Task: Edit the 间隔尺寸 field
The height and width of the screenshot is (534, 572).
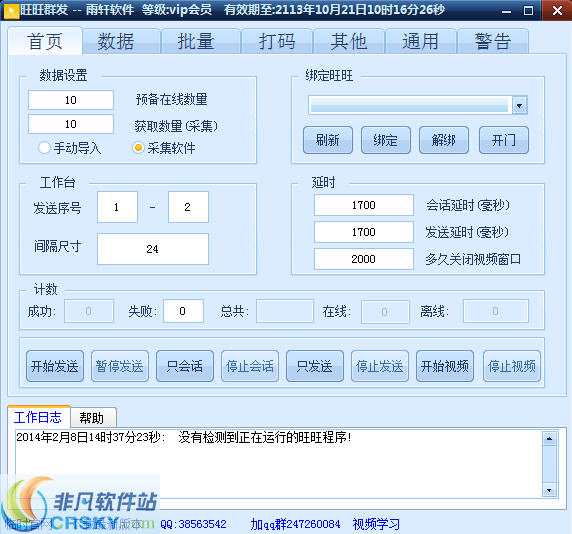Action: tap(153, 249)
